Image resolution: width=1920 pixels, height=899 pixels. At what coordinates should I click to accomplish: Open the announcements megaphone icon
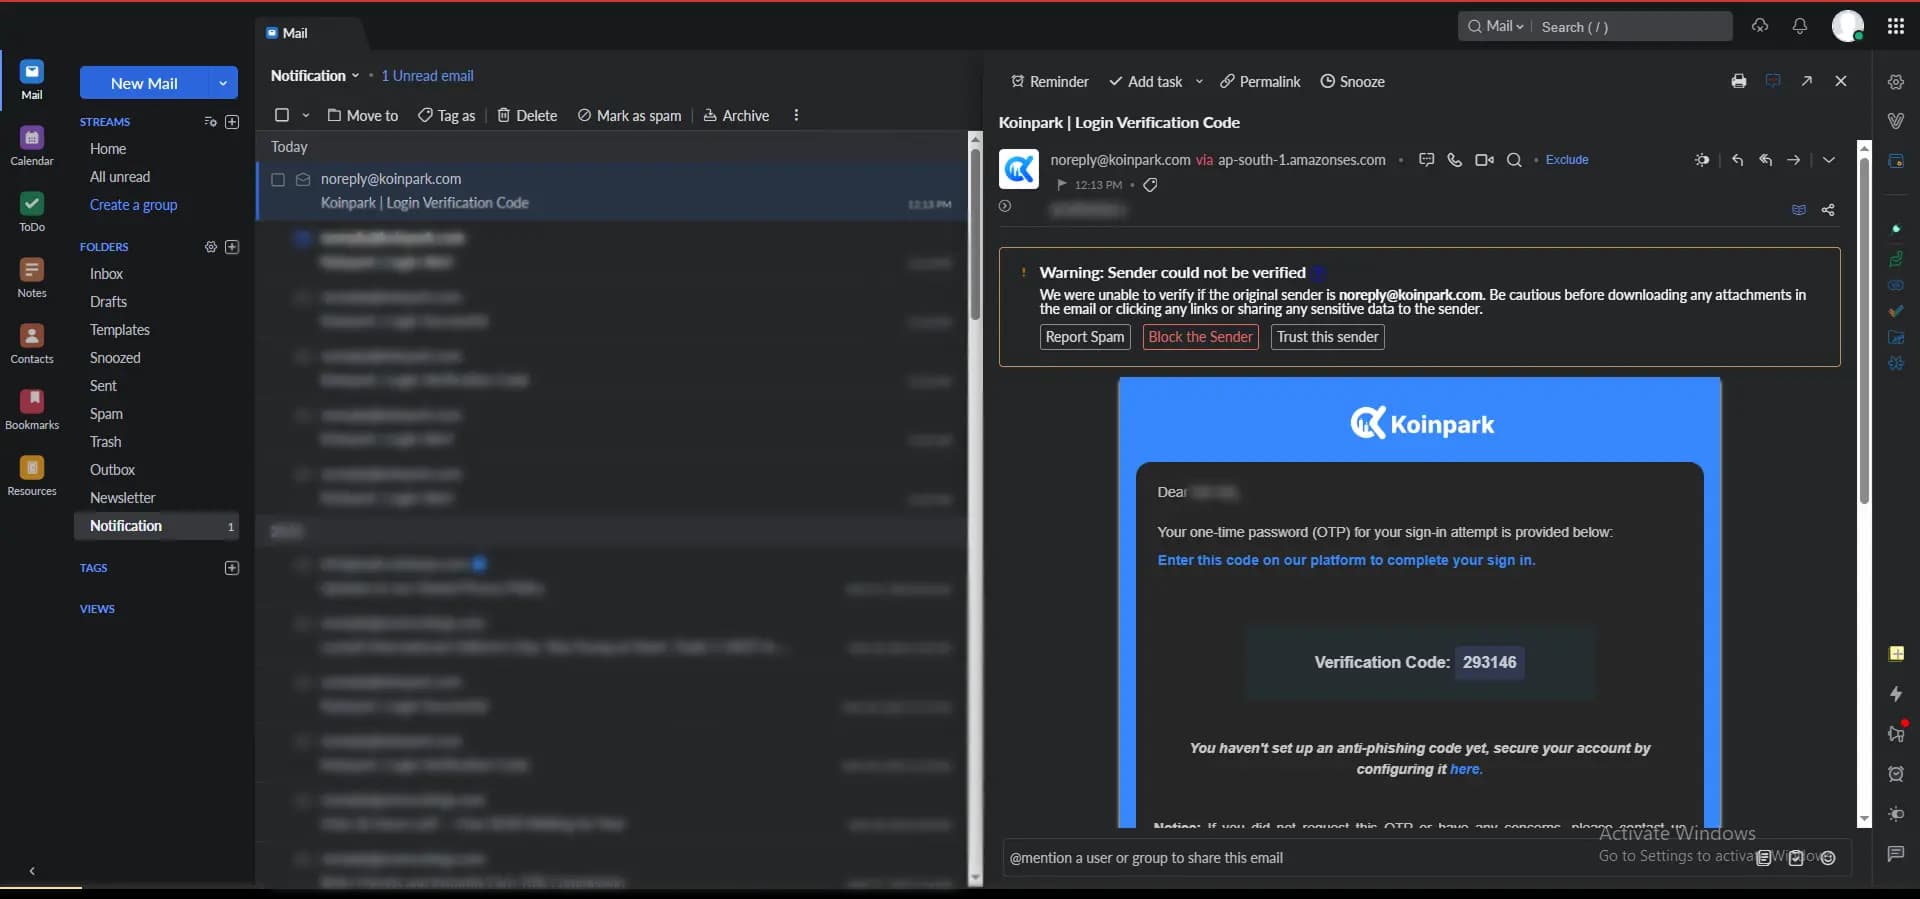[x=1896, y=734]
